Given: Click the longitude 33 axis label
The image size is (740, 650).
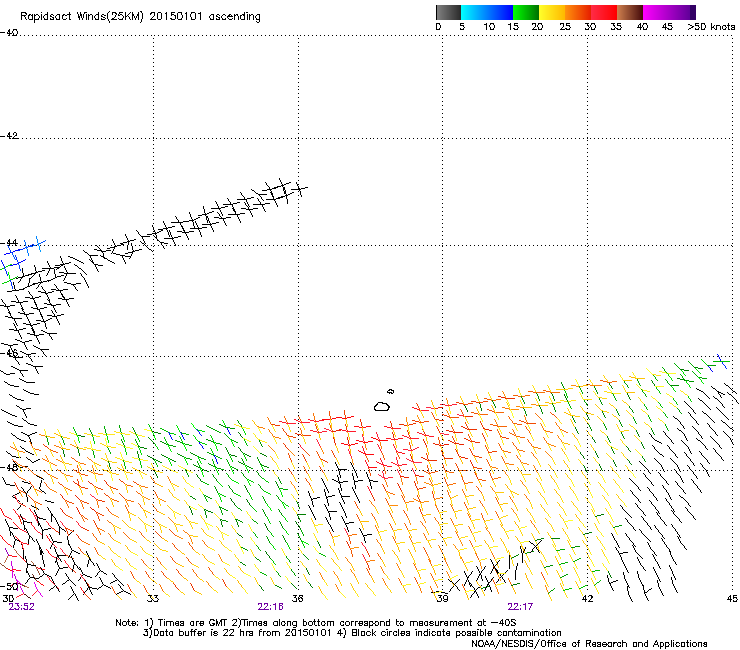Looking at the screenshot, I should point(153,599).
